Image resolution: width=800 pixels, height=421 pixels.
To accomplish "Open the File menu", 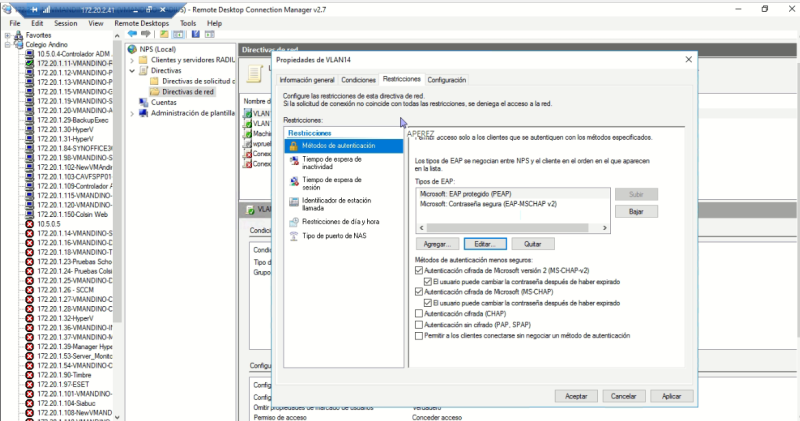I will (x=15, y=23).
